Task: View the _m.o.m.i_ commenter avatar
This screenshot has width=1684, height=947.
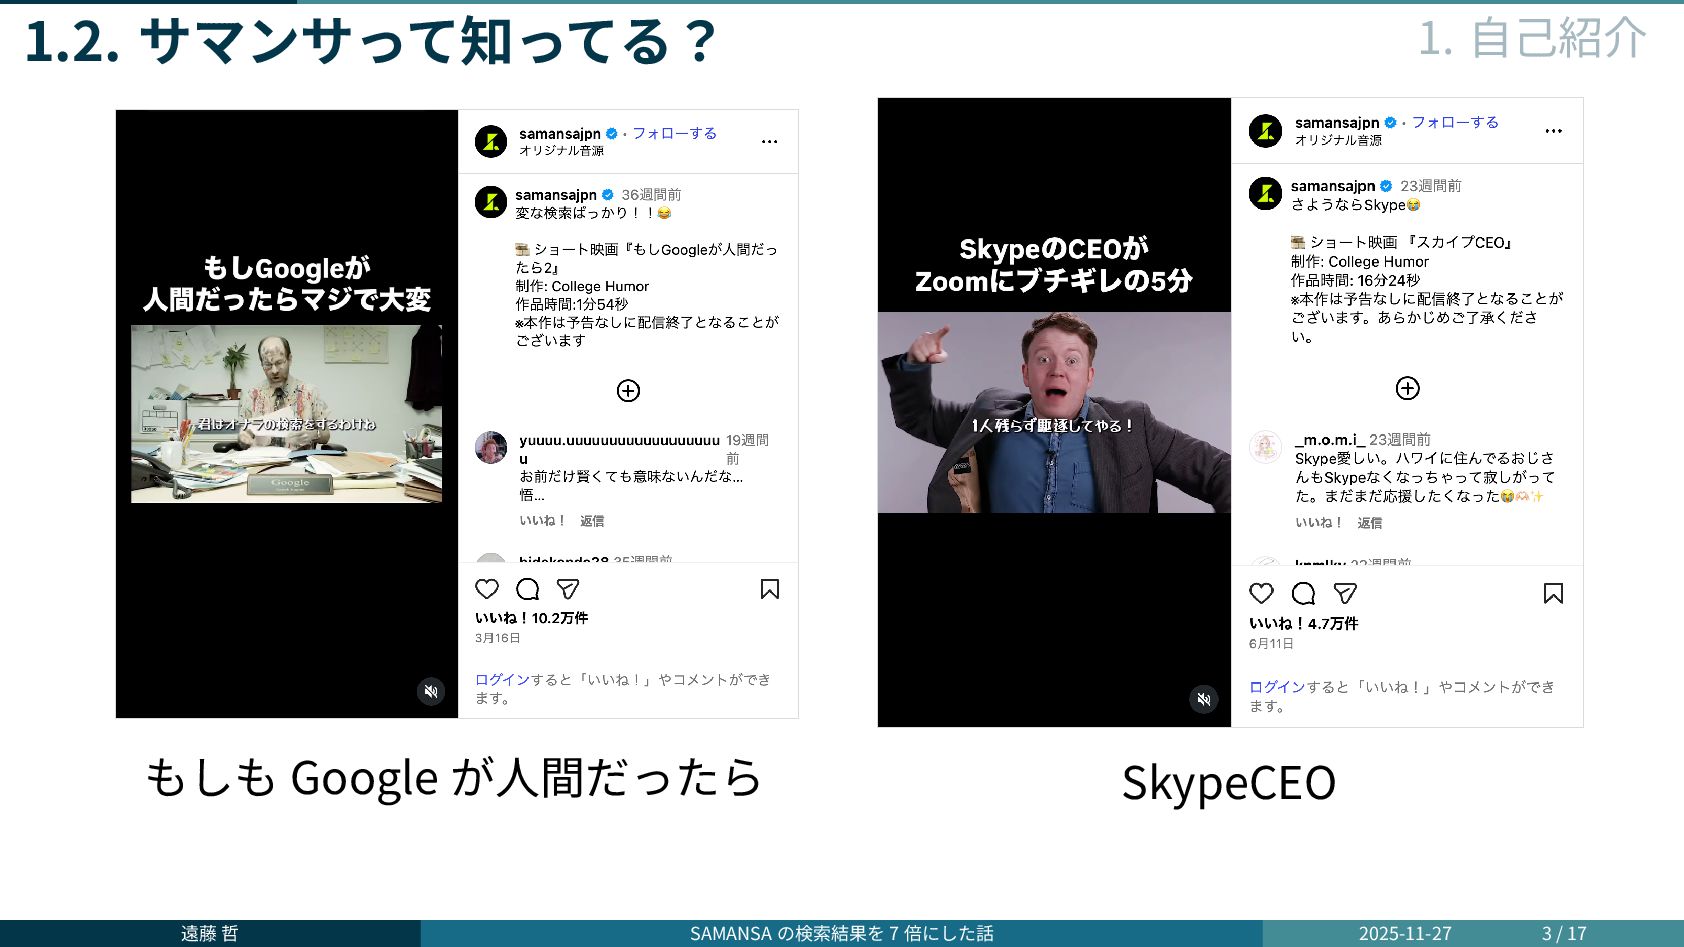Action: pos(1265,447)
